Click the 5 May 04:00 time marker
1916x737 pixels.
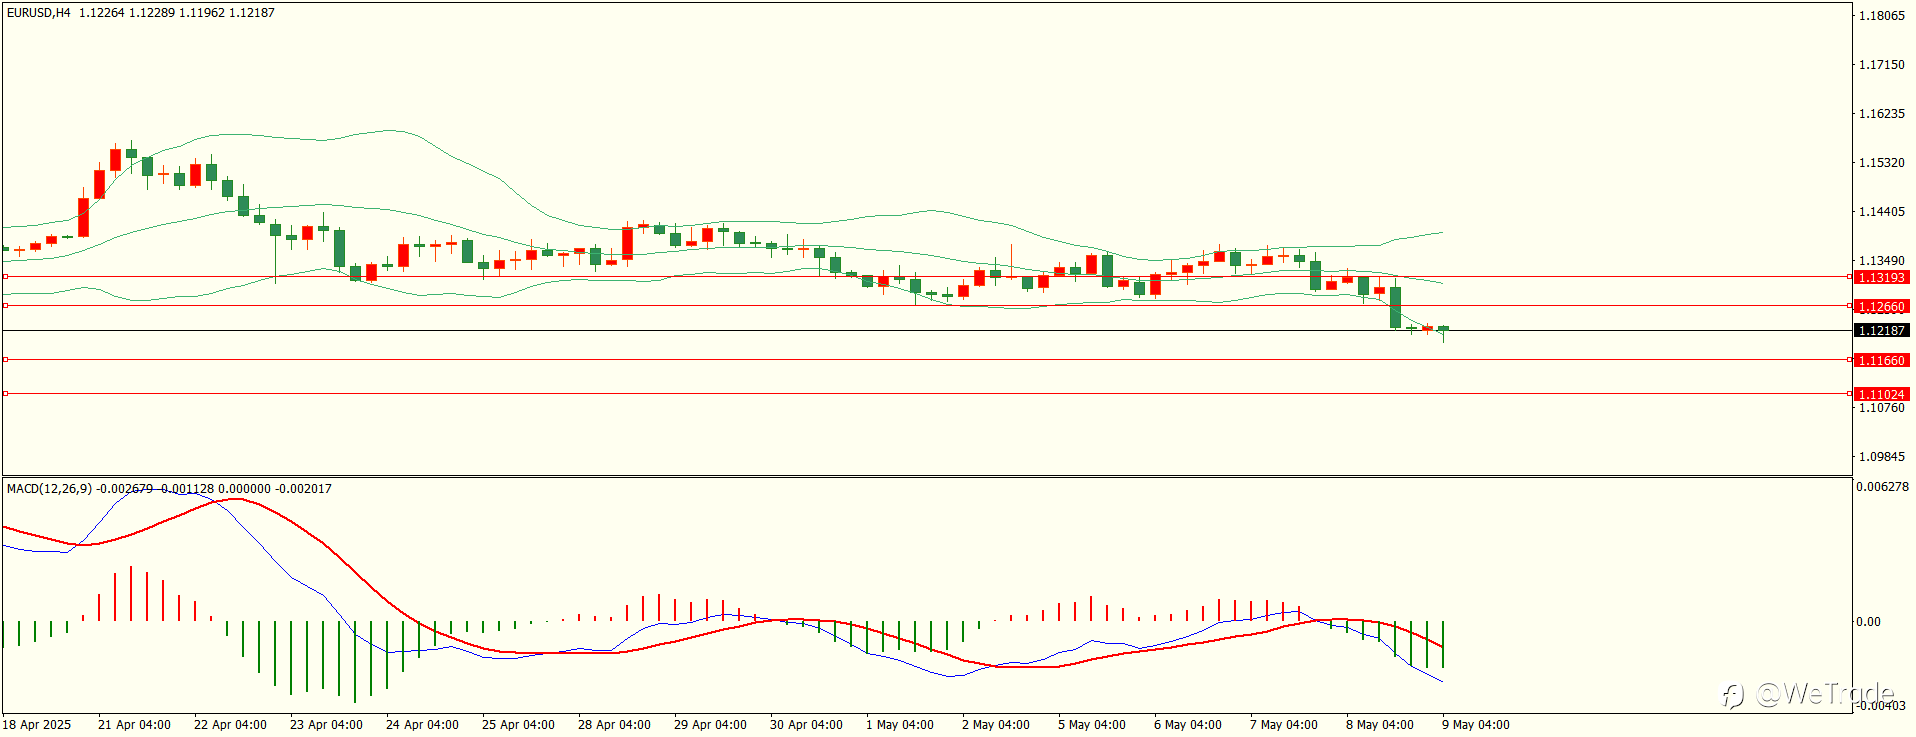pos(1092,725)
